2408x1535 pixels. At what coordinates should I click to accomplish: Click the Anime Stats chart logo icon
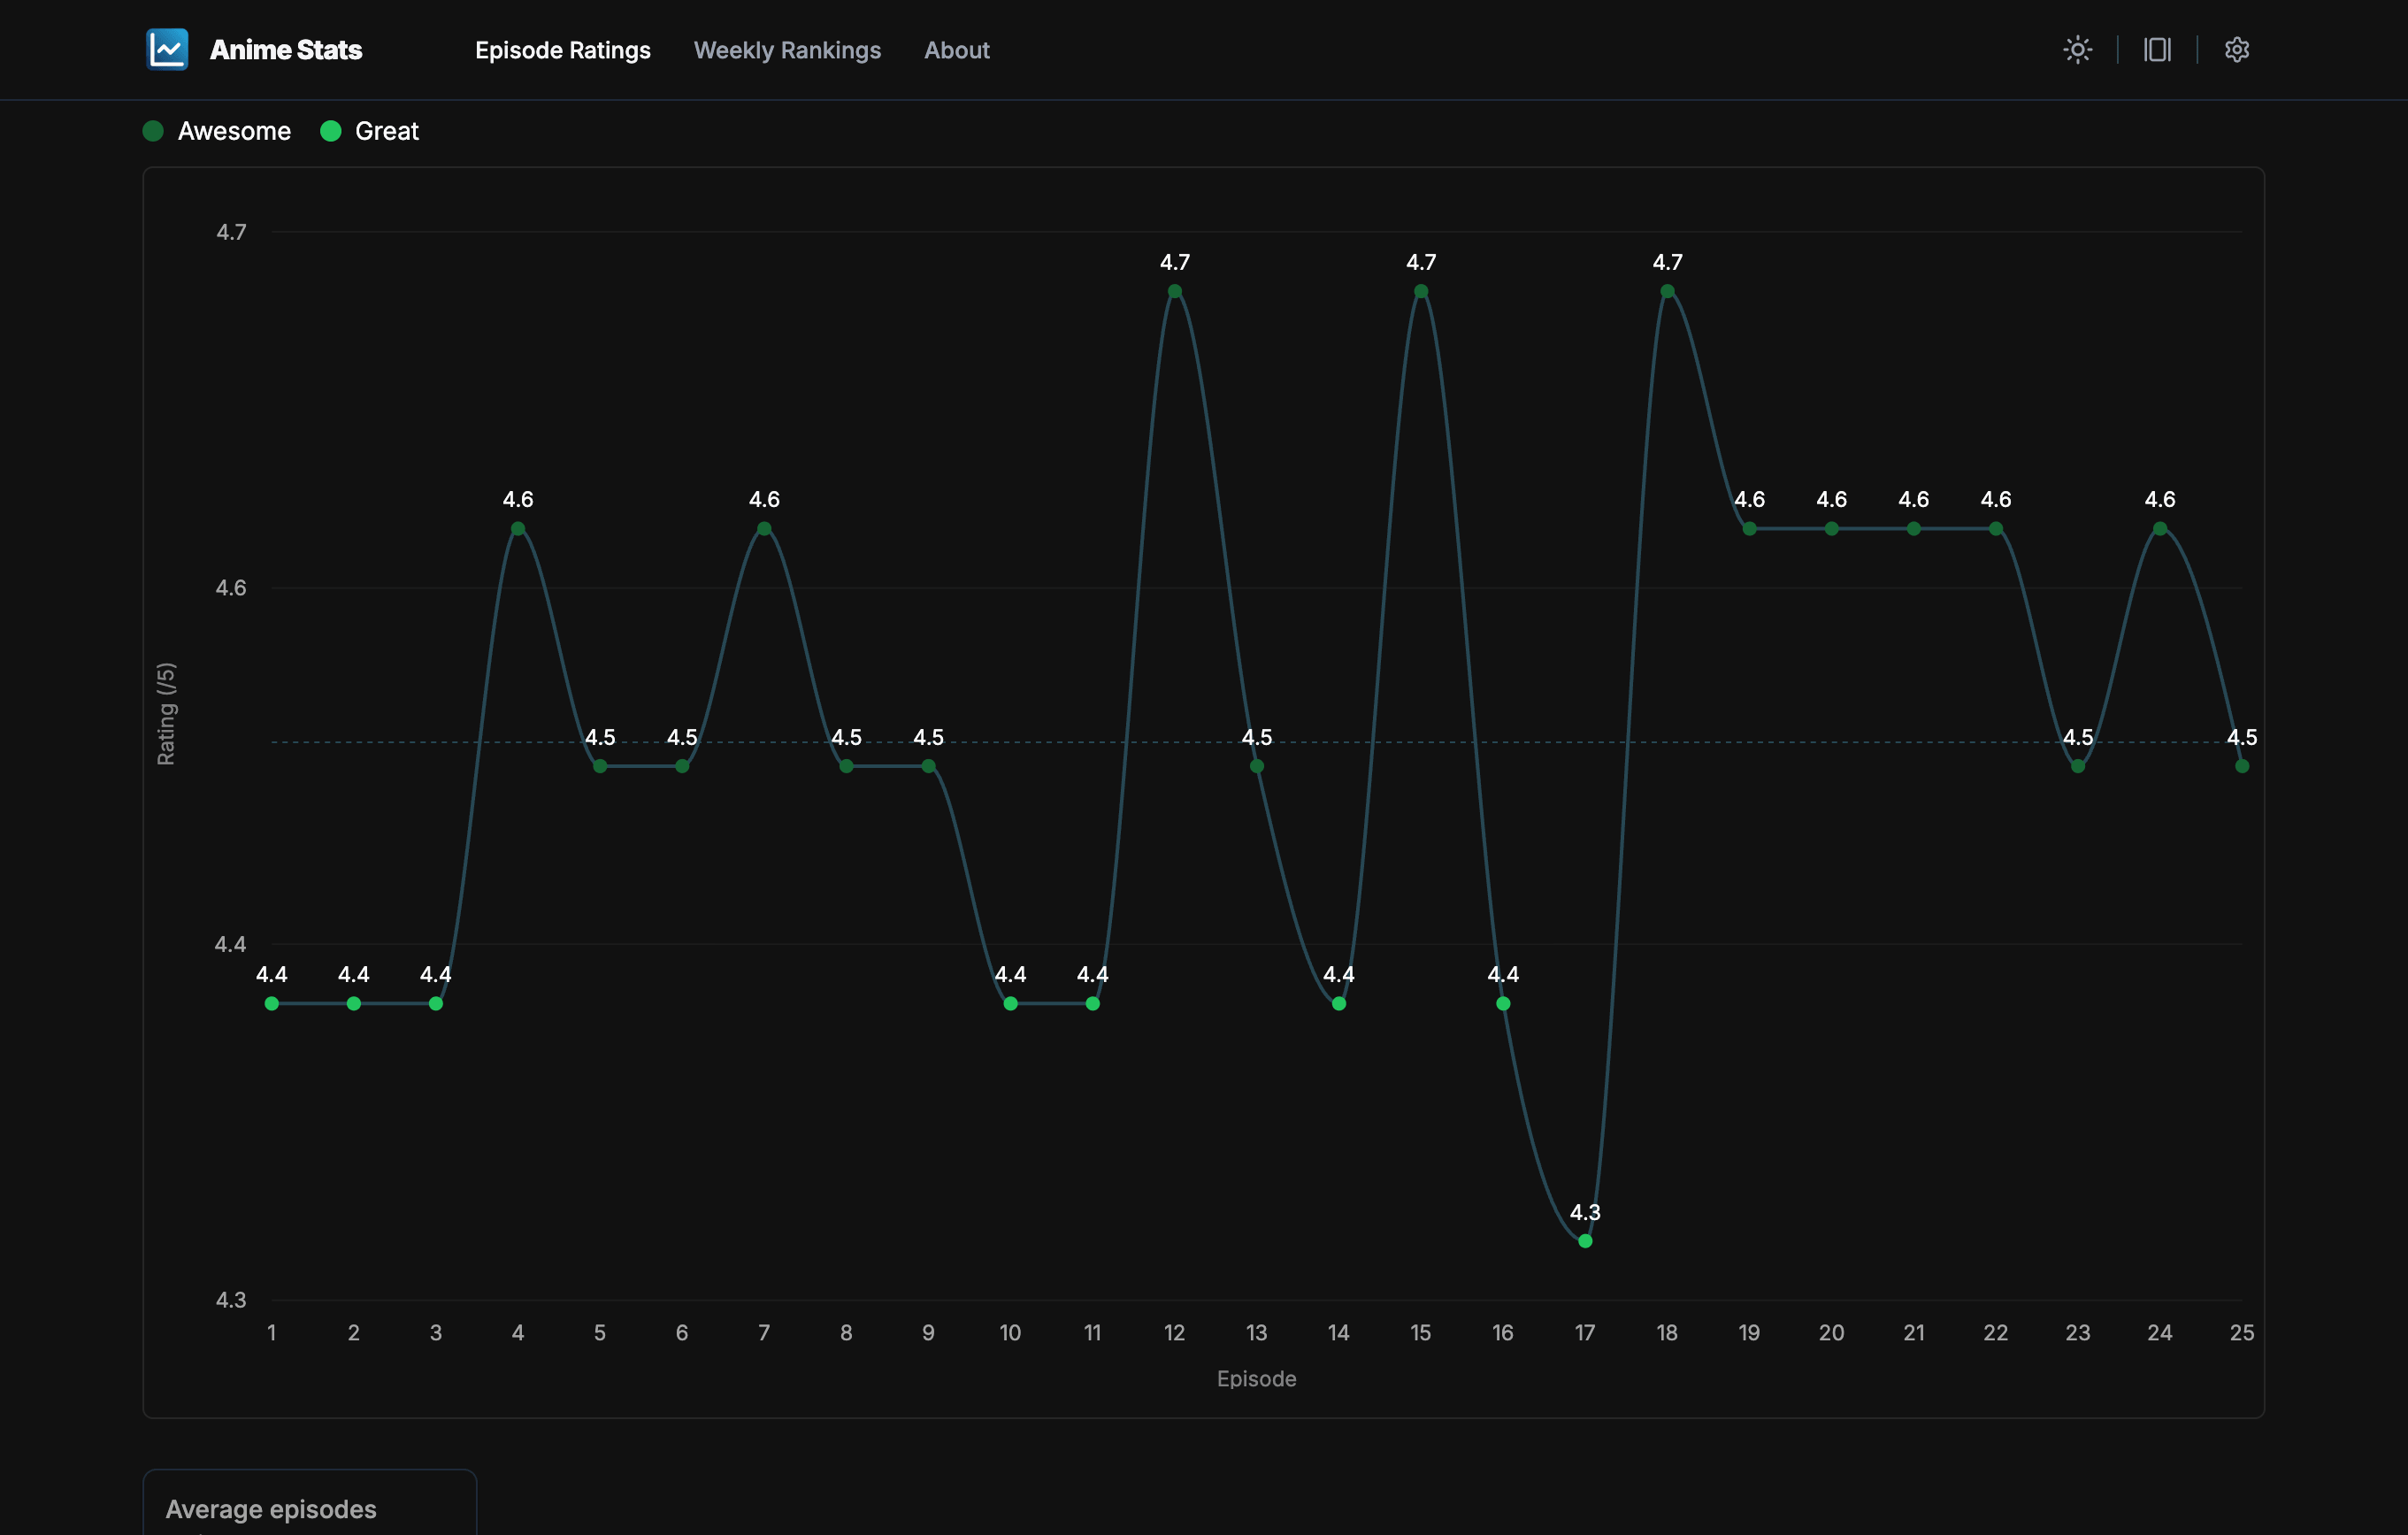click(167, 49)
